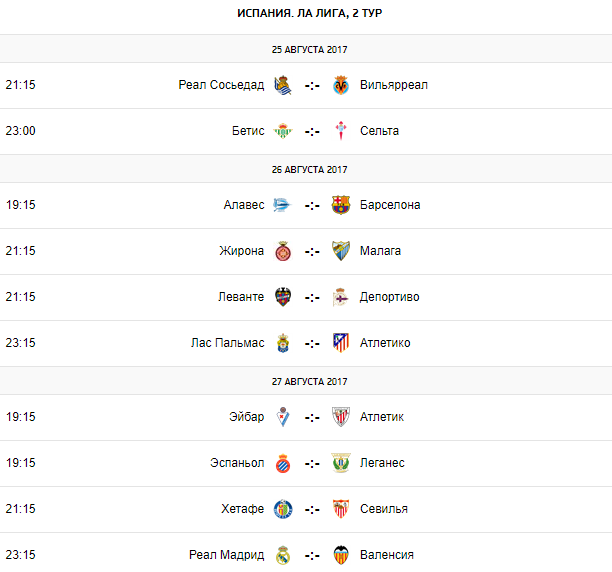Open the Лас Пальмас team link
612x572 pixels.
tap(227, 343)
